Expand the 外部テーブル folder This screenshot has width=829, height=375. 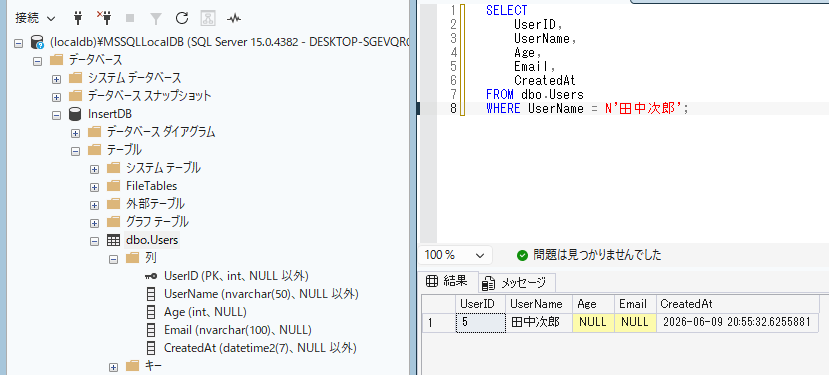coord(95,205)
